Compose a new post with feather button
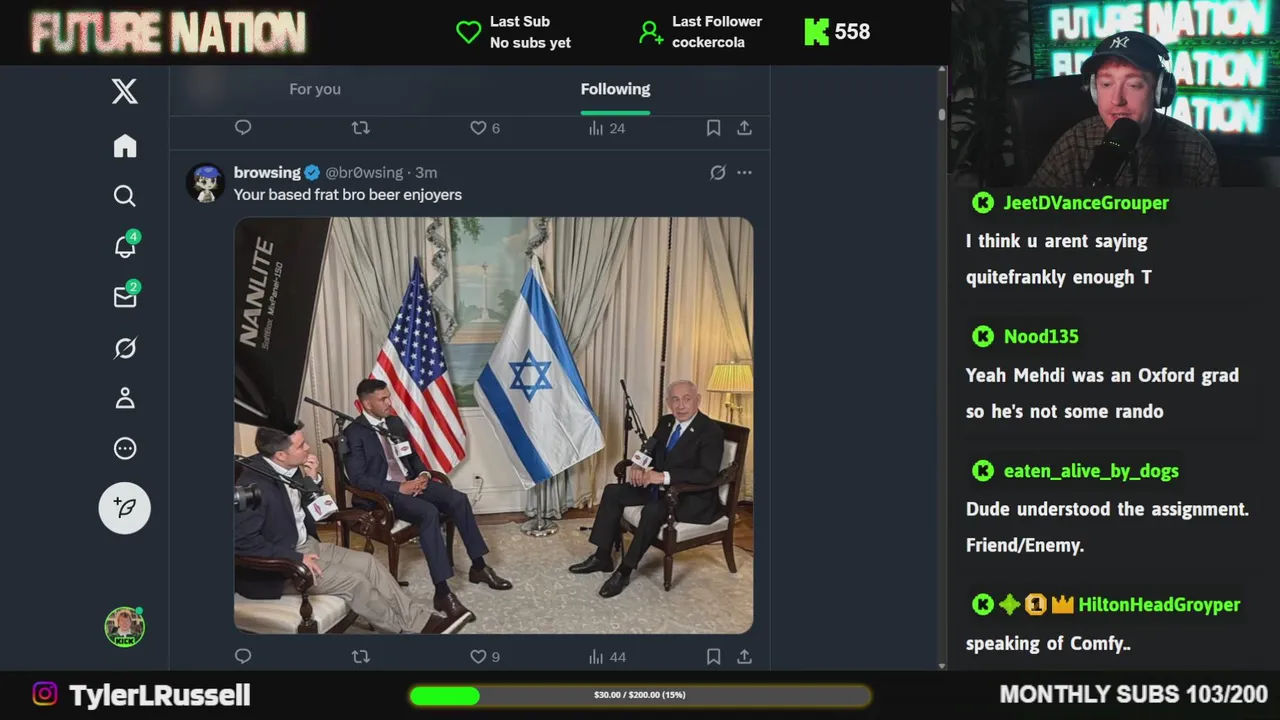 click(125, 508)
